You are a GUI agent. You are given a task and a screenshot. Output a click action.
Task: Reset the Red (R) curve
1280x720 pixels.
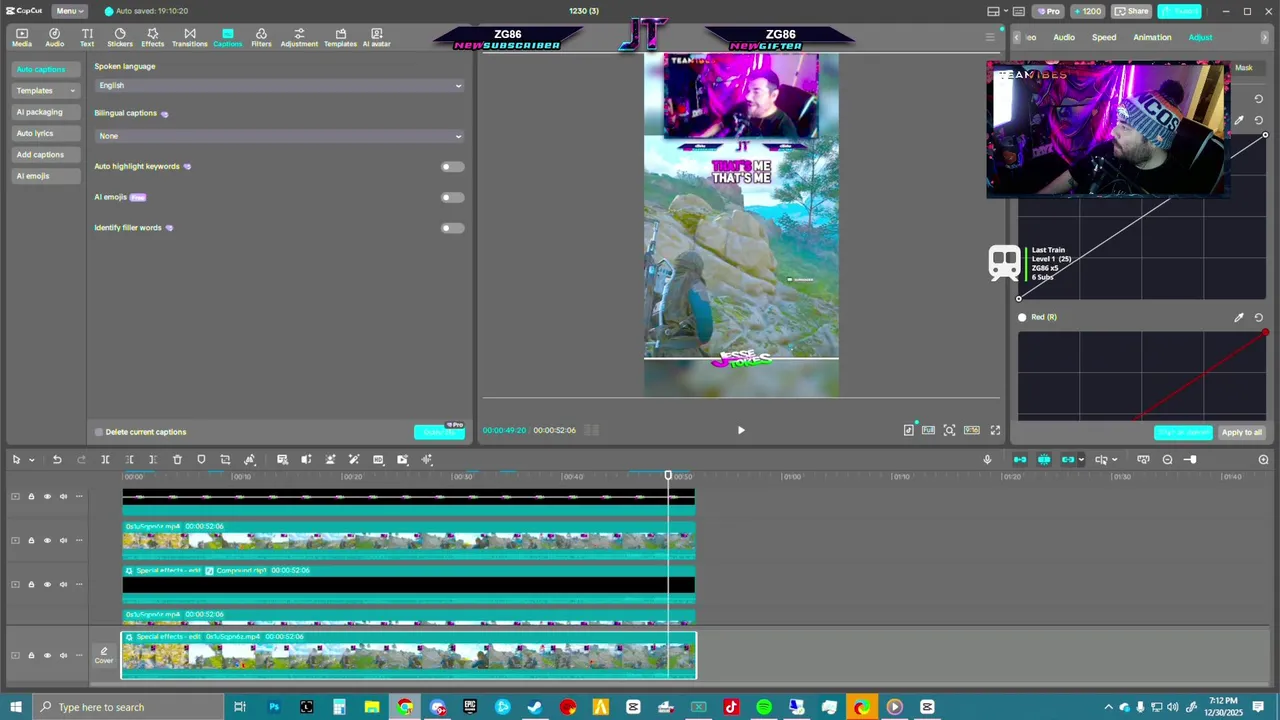click(1259, 317)
